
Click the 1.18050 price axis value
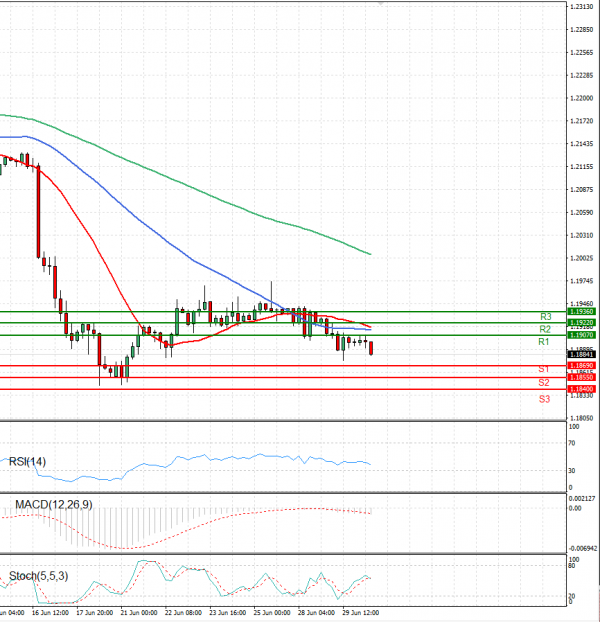coord(582,418)
